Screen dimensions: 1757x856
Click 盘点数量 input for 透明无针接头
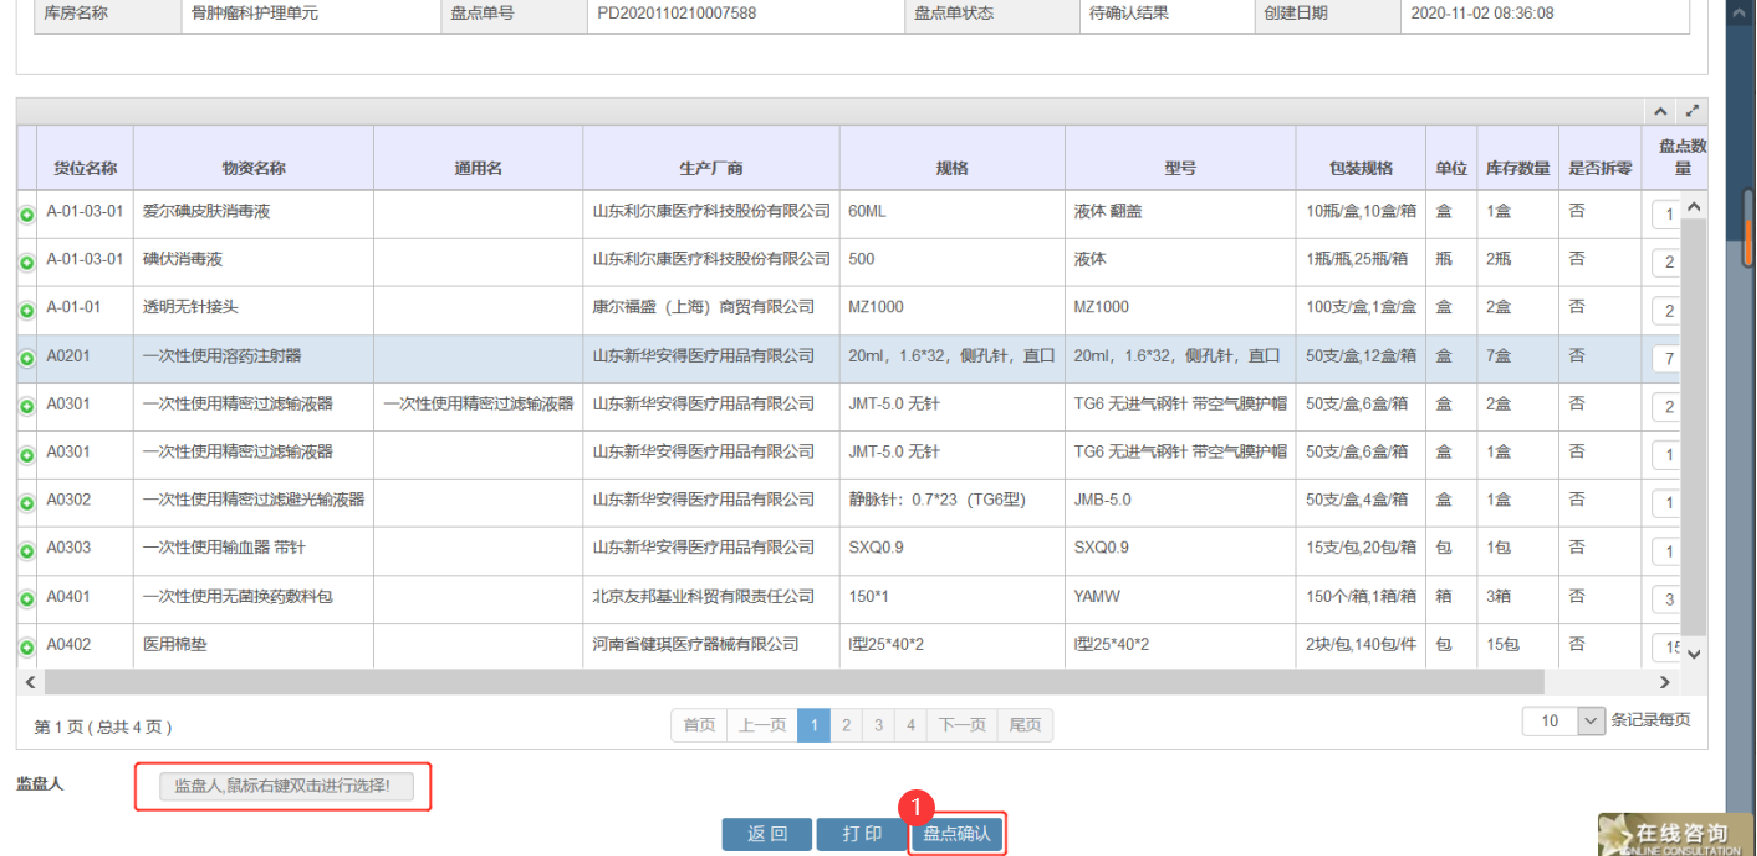pyautogui.click(x=1667, y=311)
